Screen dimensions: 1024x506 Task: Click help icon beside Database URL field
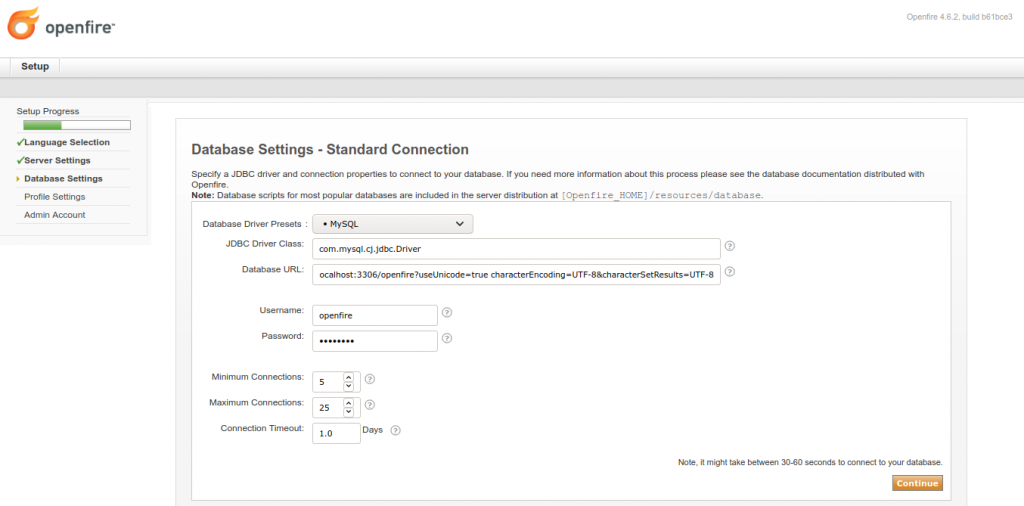click(x=730, y=271)
